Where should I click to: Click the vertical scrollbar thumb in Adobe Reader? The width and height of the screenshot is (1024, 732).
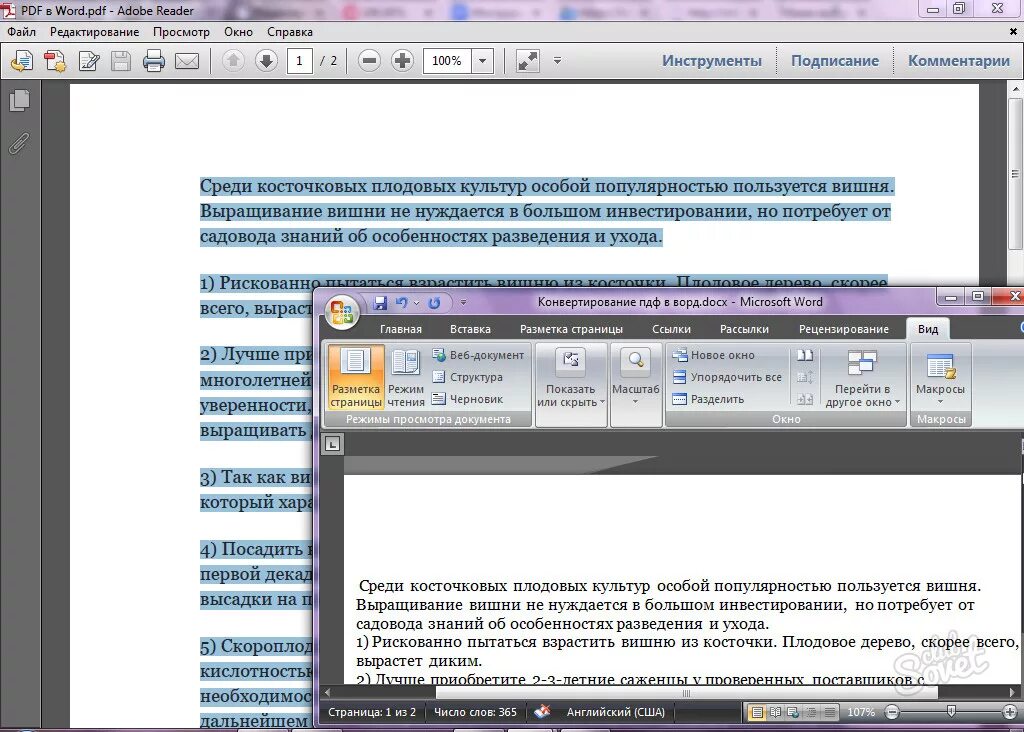pyautogui.click(x=1015, y=174)
